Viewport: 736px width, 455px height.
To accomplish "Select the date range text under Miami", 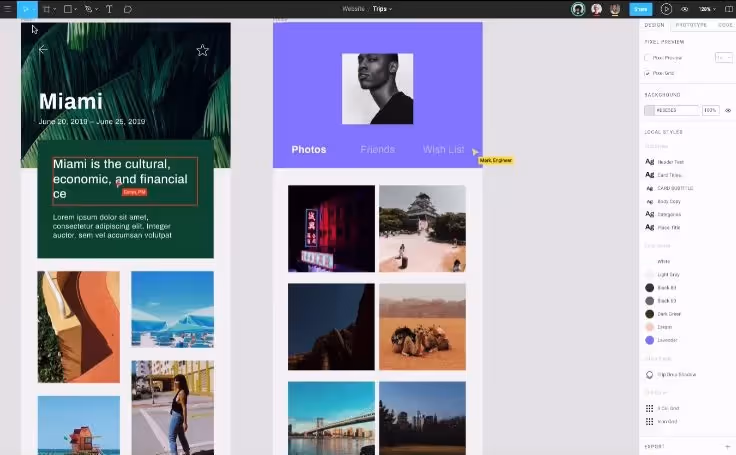I will [x=92, y=121].
